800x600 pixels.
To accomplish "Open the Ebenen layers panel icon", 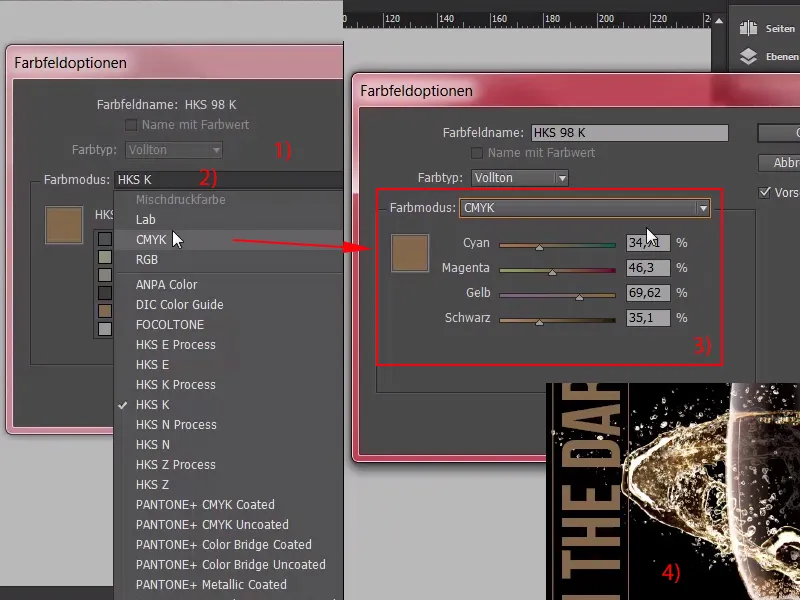I will (x=748, y=56).
